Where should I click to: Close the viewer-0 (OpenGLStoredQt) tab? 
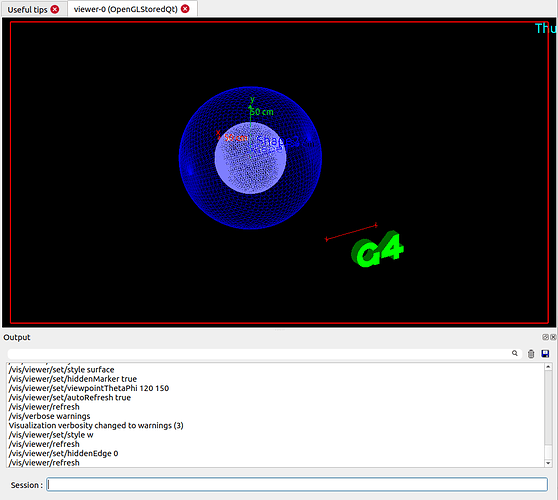click(x=185, y=9)
